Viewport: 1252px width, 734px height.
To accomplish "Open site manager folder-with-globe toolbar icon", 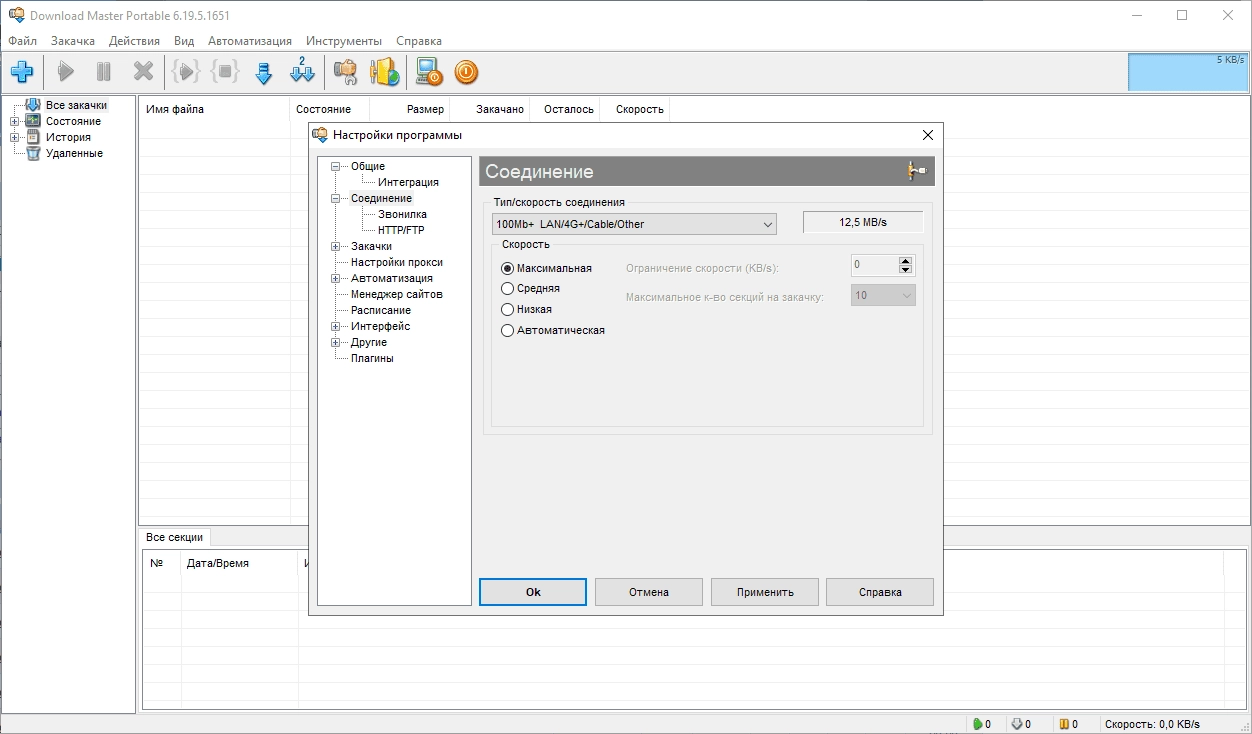I will pyautogui.click(x=385, y=71).
